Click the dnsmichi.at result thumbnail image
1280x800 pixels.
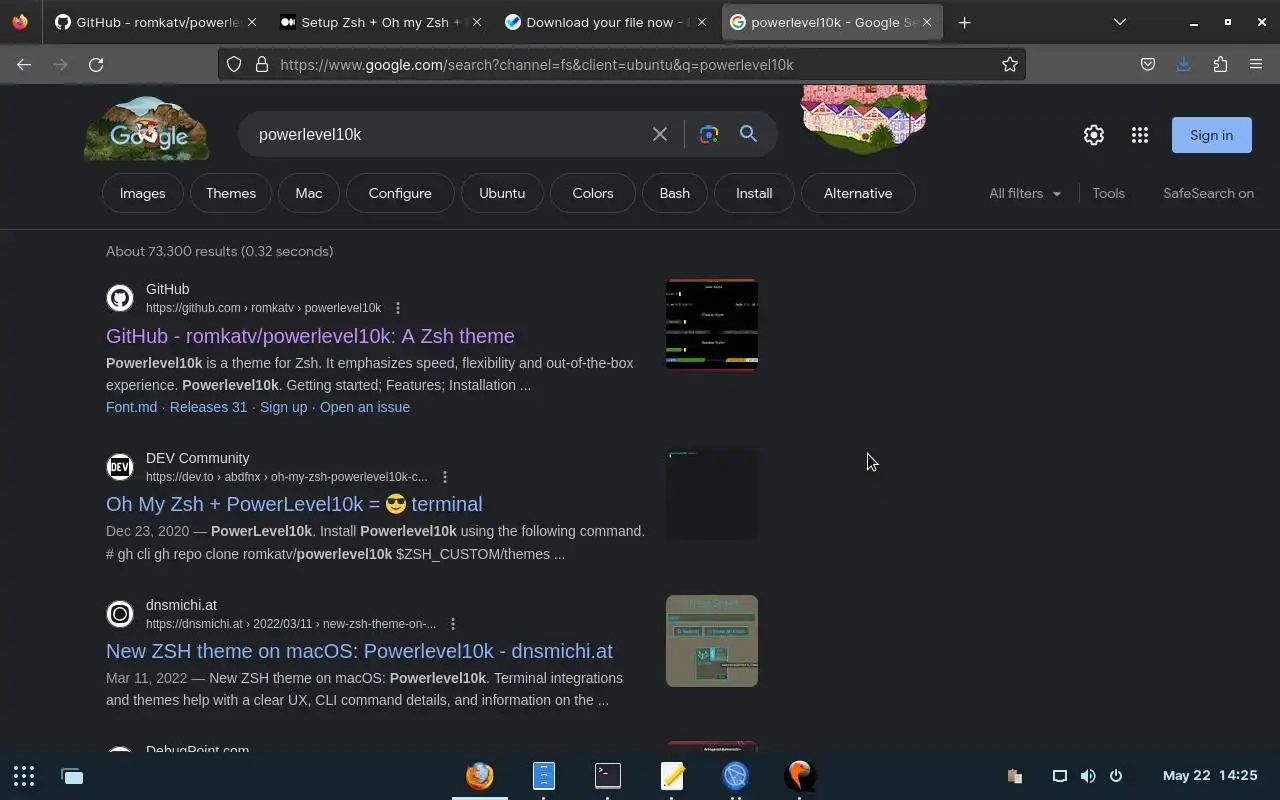coord(712,641)
